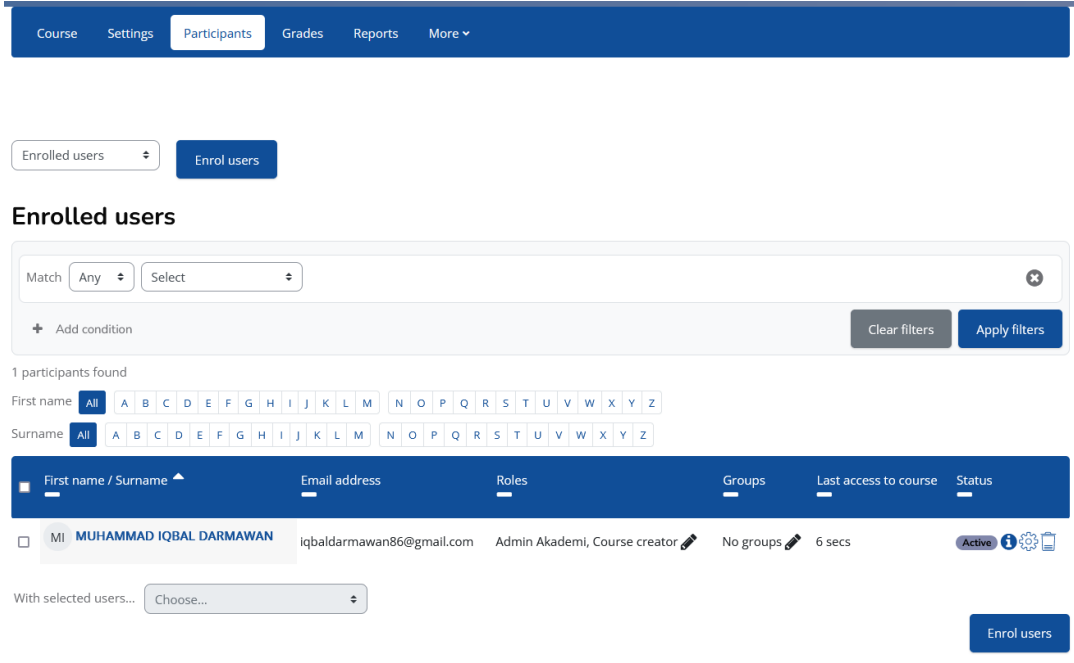
Task: Click the pencil icon beside No groups
Action: click(x=793, y=542)
